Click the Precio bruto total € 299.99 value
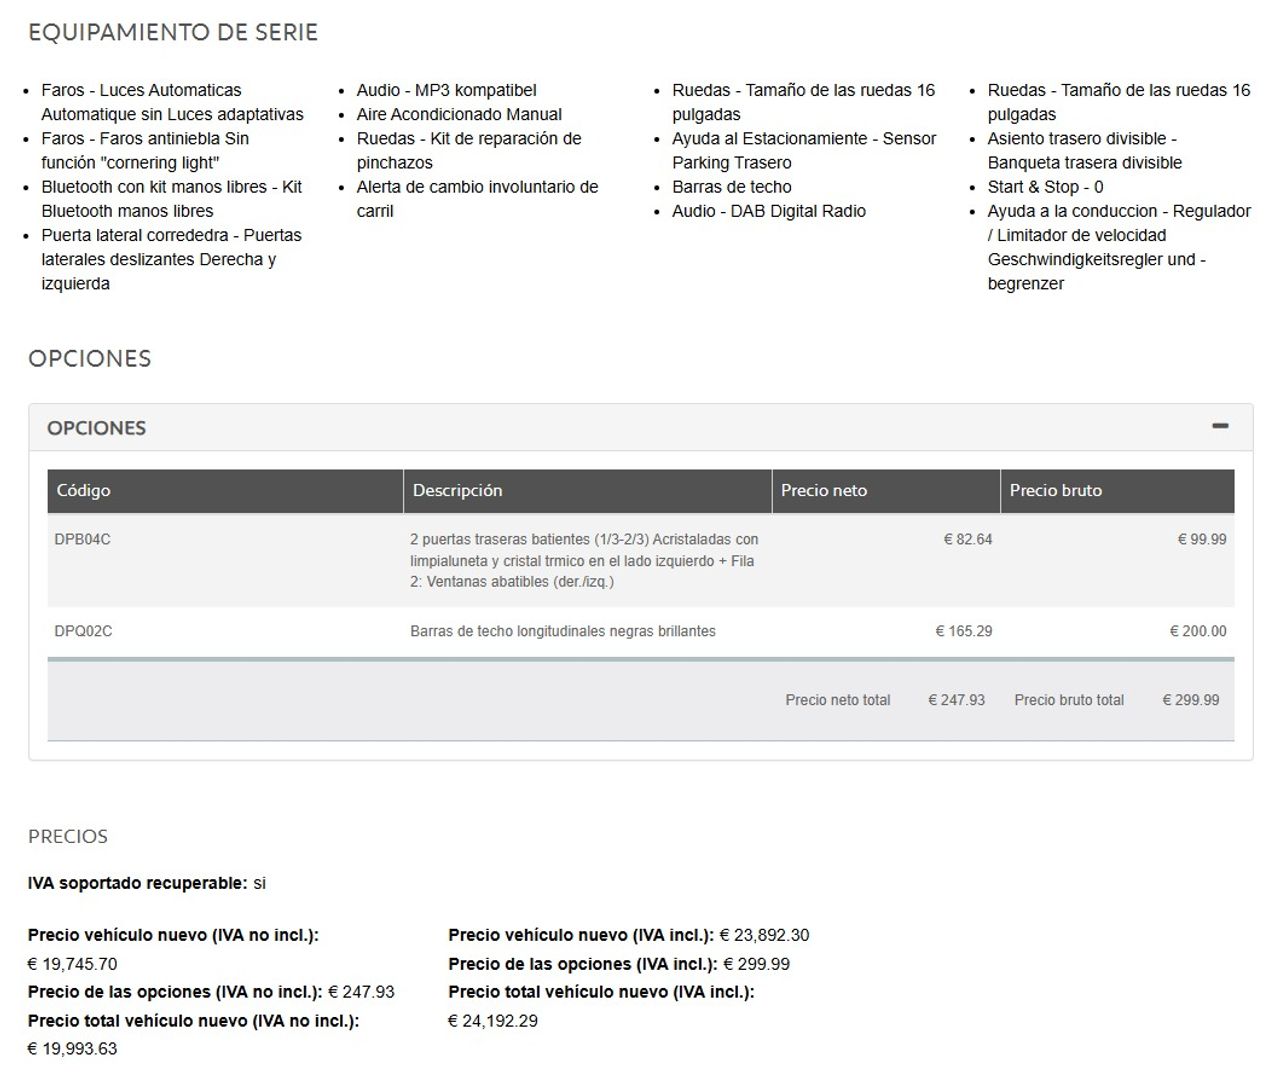 point(1190,701)
